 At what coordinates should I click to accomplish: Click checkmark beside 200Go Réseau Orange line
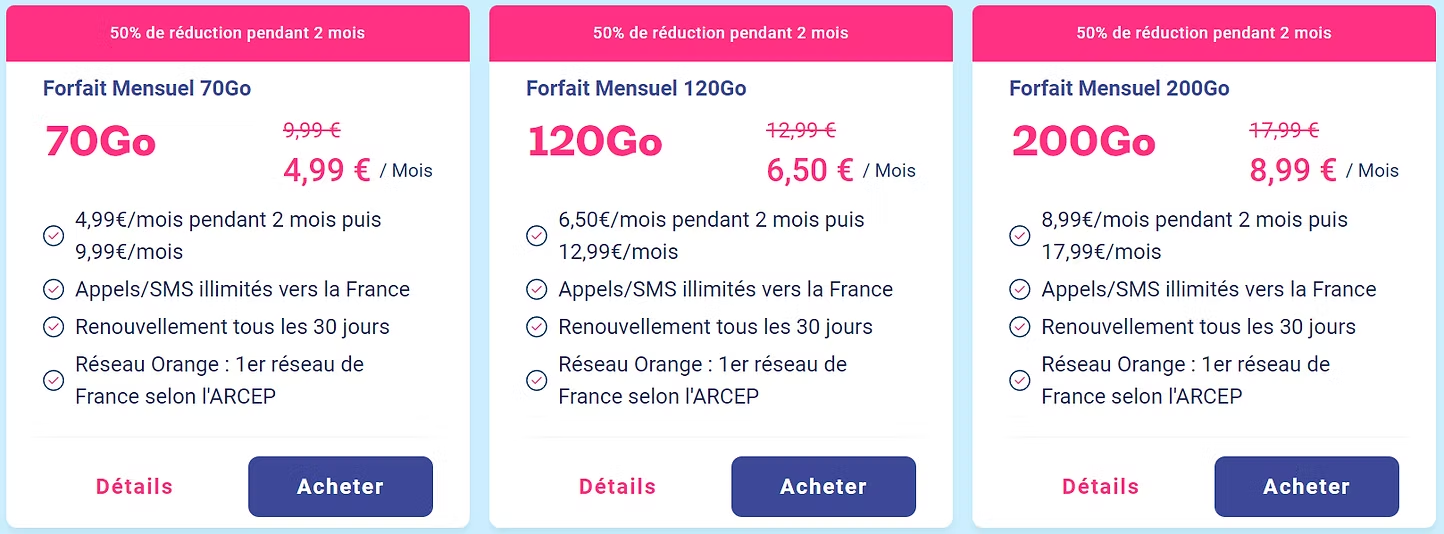1020,380
